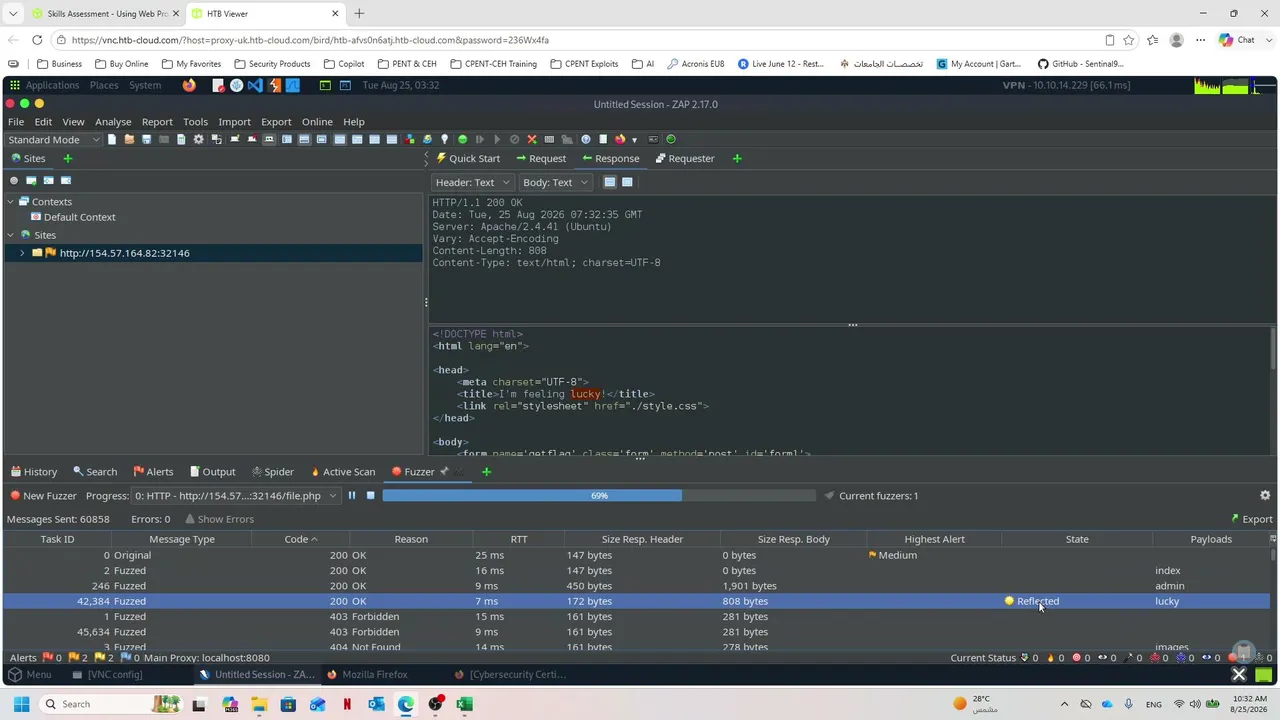1280x720 pixels.
Task: Click the browser address bar URL
Action: tap(310, 40)
